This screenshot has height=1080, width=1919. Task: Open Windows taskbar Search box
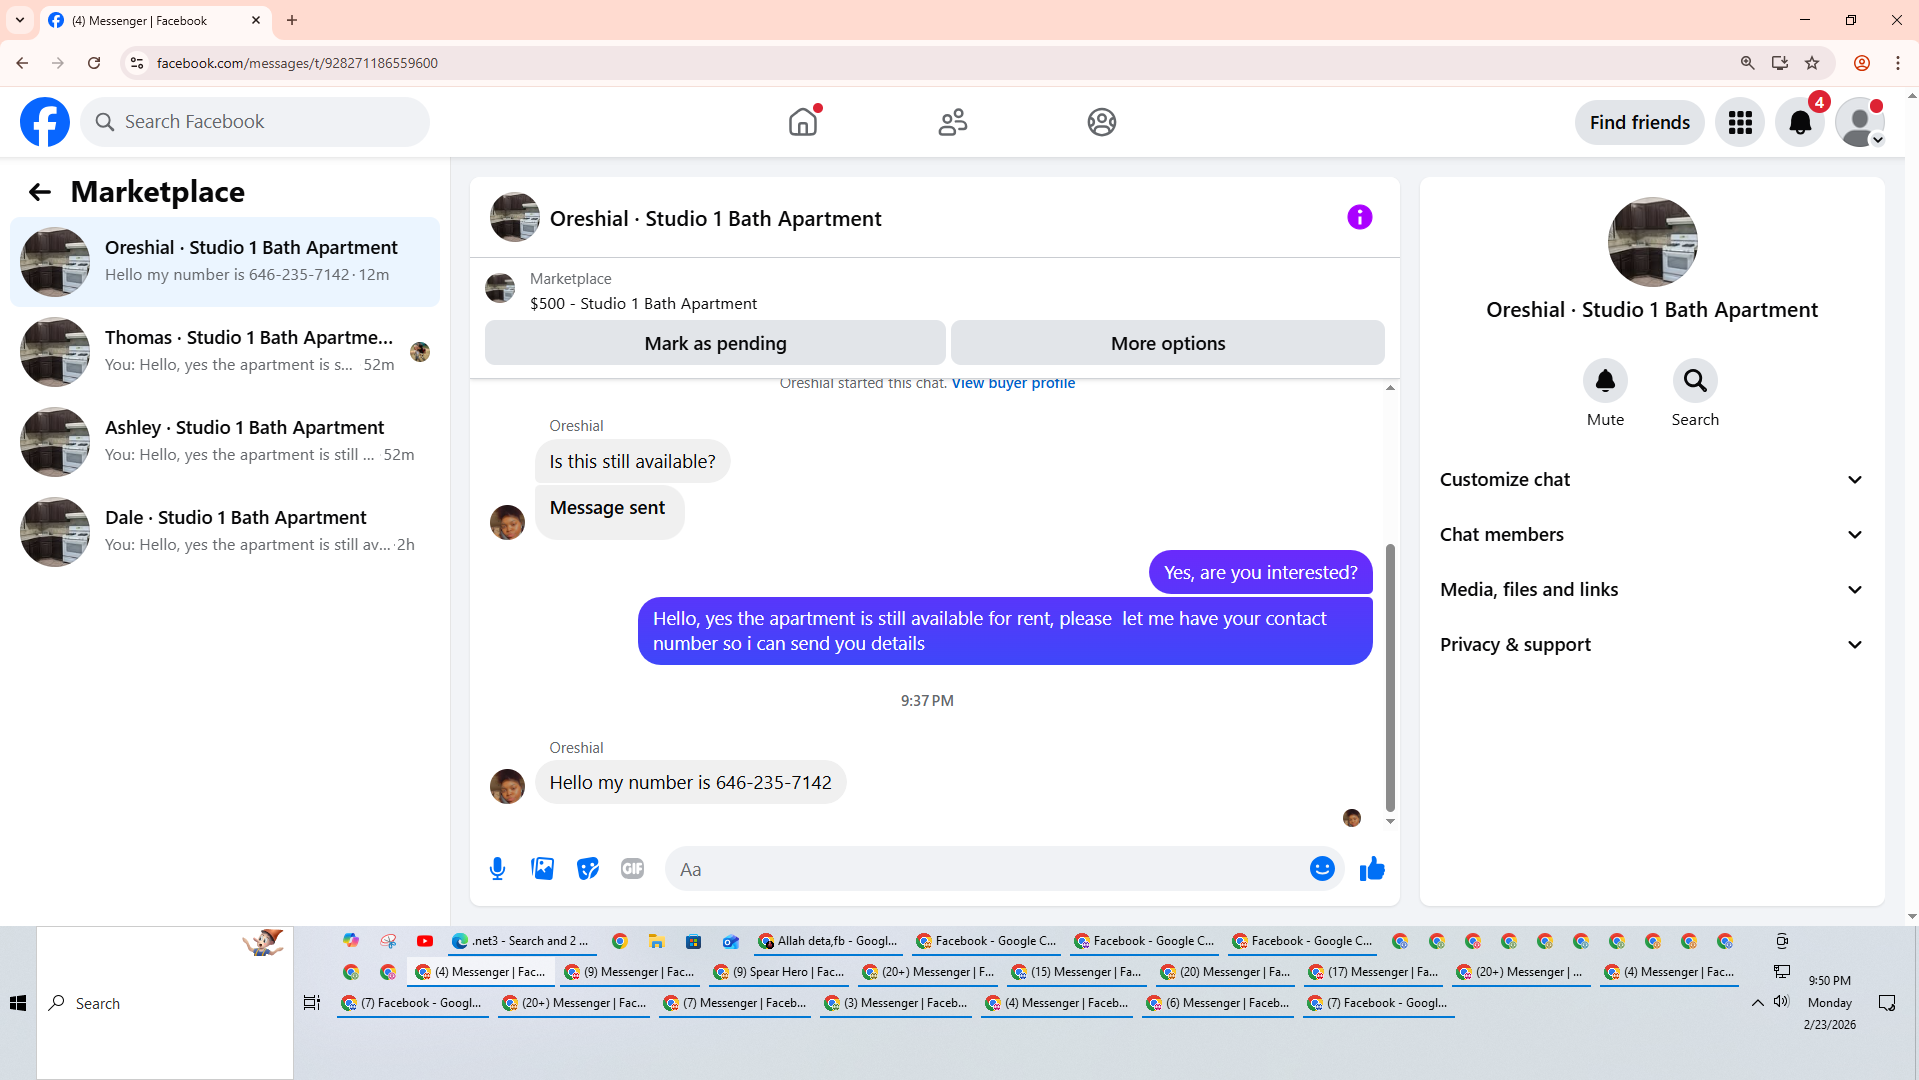coord(165,1003)
